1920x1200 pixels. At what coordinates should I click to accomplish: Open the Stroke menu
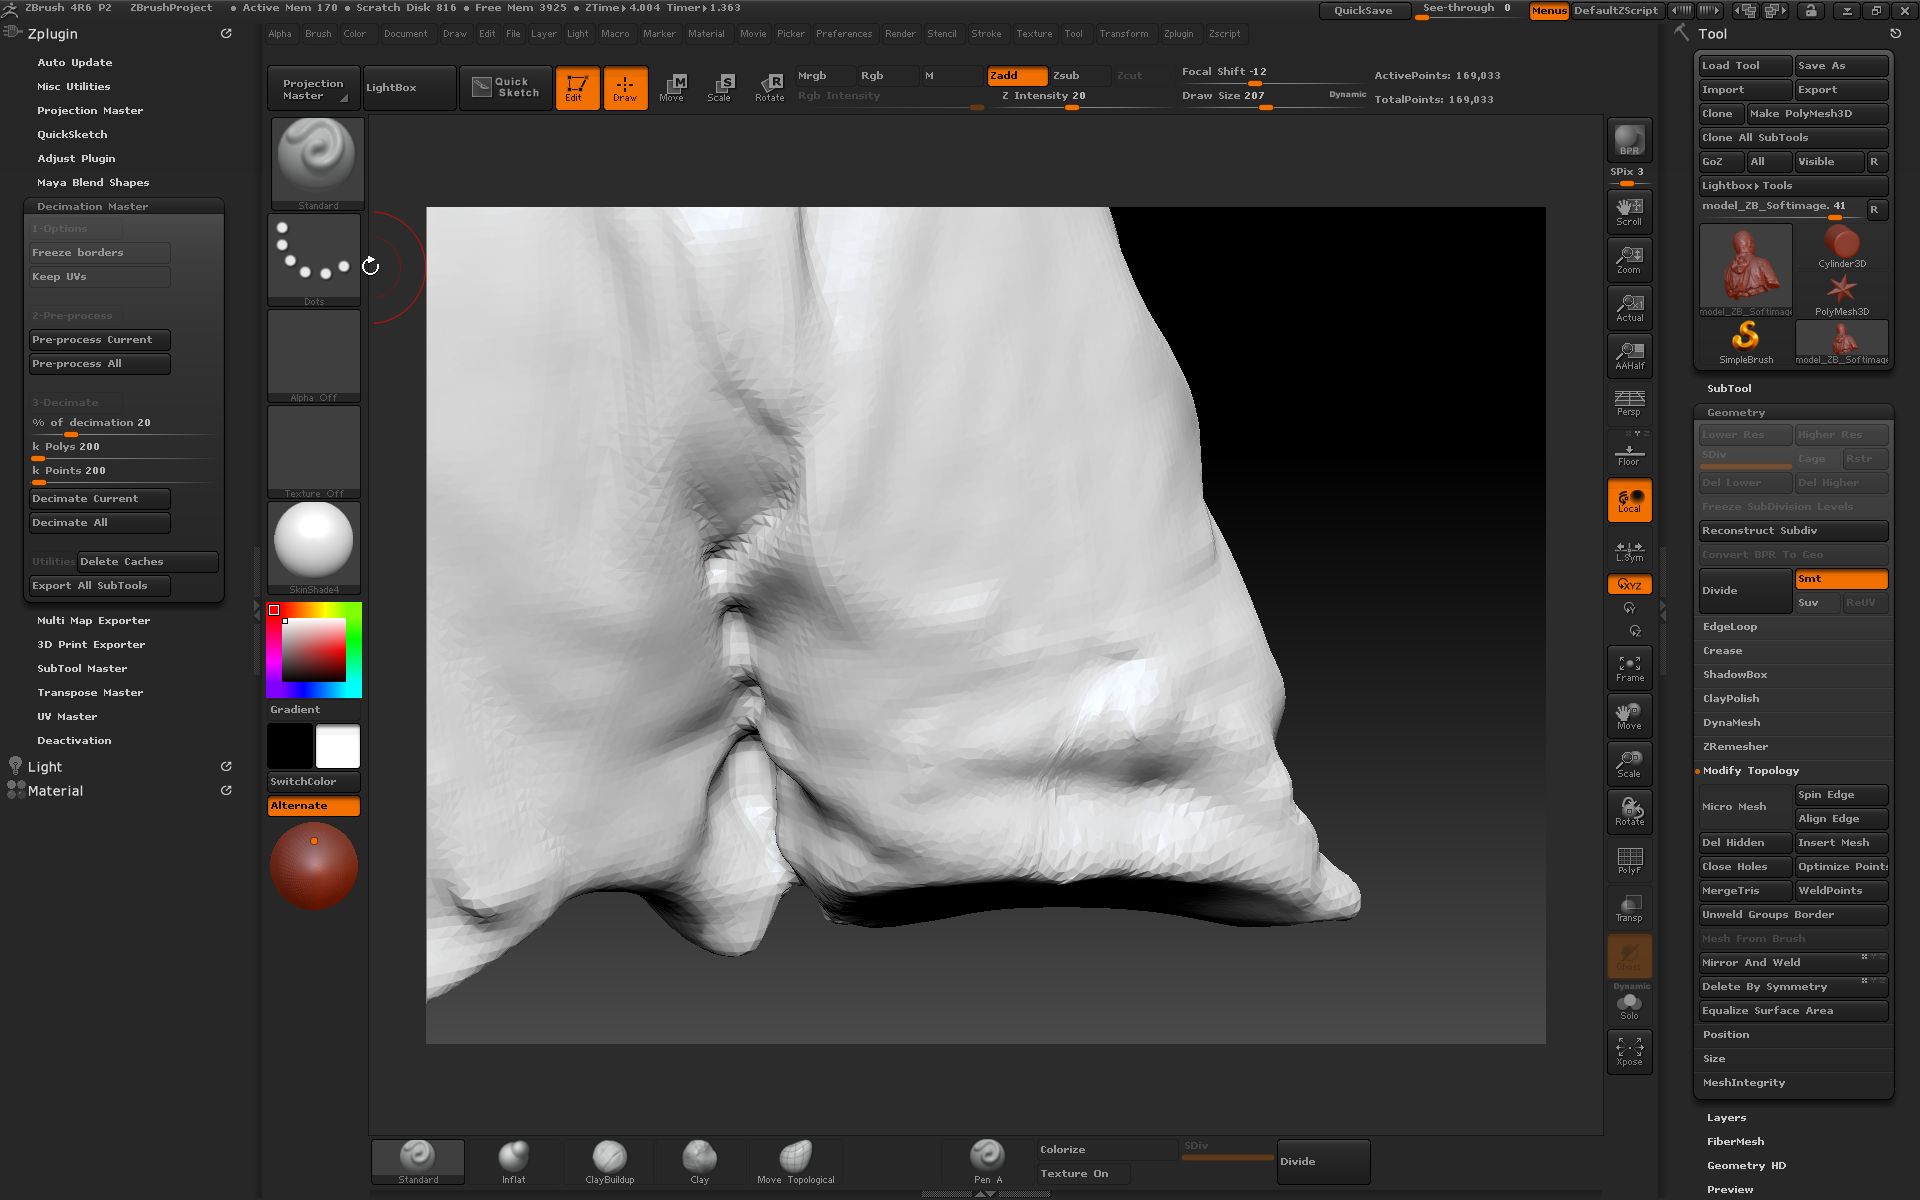(x=986, y=34)
